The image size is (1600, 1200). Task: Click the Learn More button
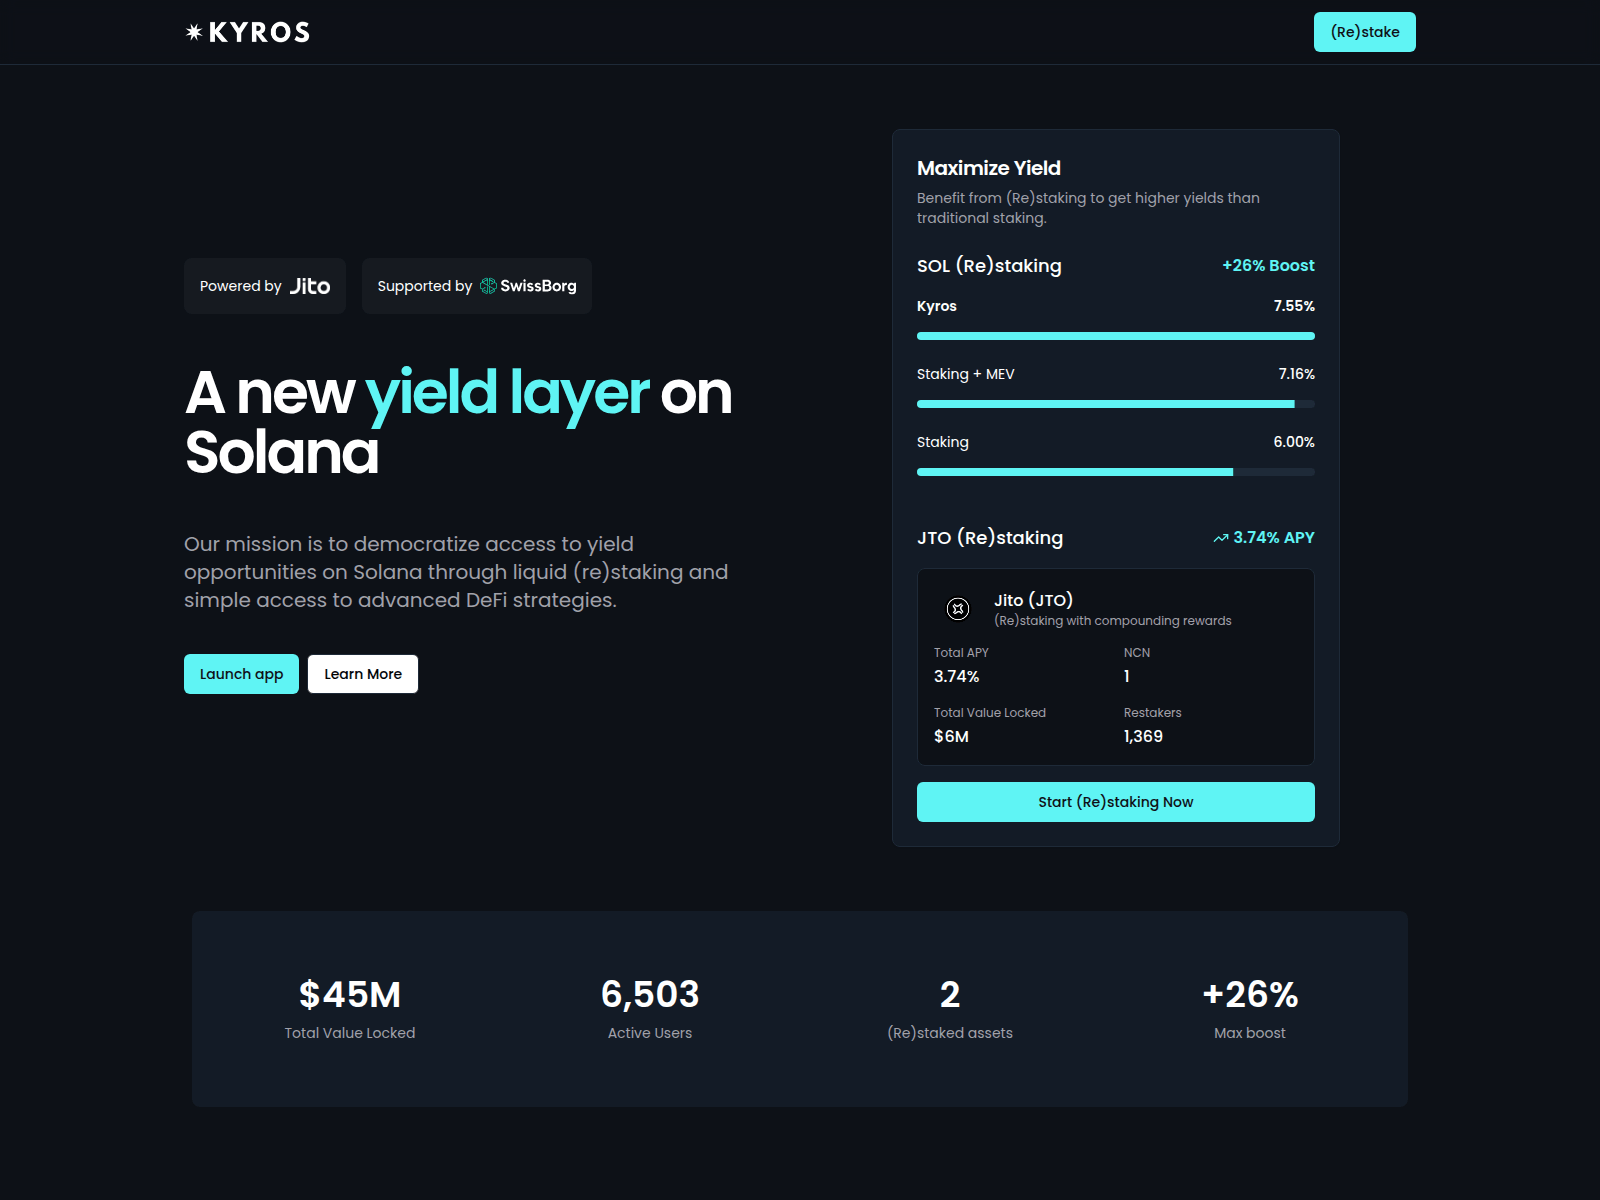coord(363,674)
